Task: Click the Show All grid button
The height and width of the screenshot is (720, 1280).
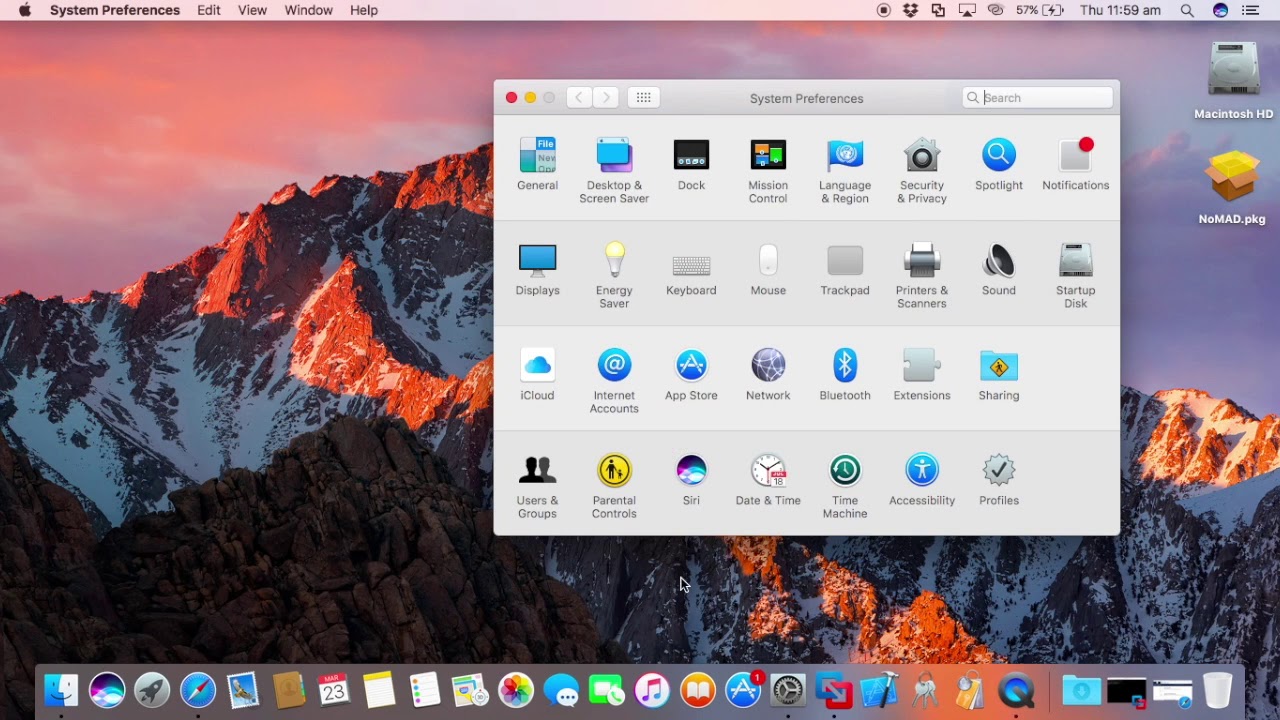Action: (644, 97)
